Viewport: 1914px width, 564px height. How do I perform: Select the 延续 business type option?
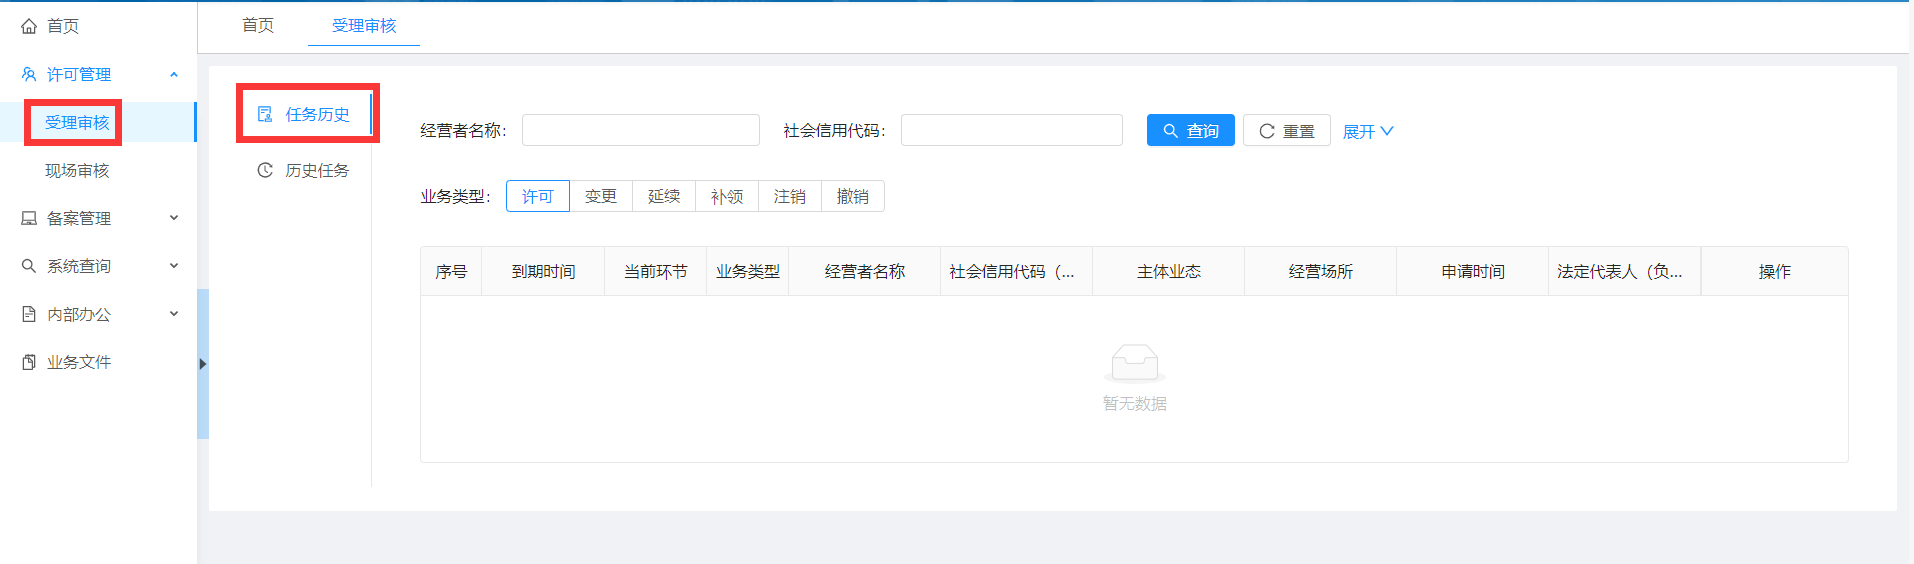tap(663, 196)
